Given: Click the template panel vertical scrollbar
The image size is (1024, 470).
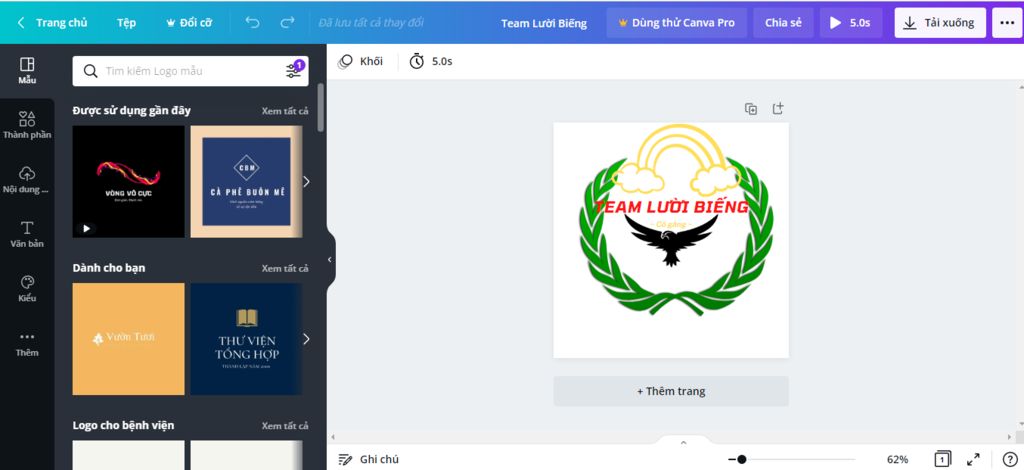Looking at the screenshot, I should tap(320, 108).
